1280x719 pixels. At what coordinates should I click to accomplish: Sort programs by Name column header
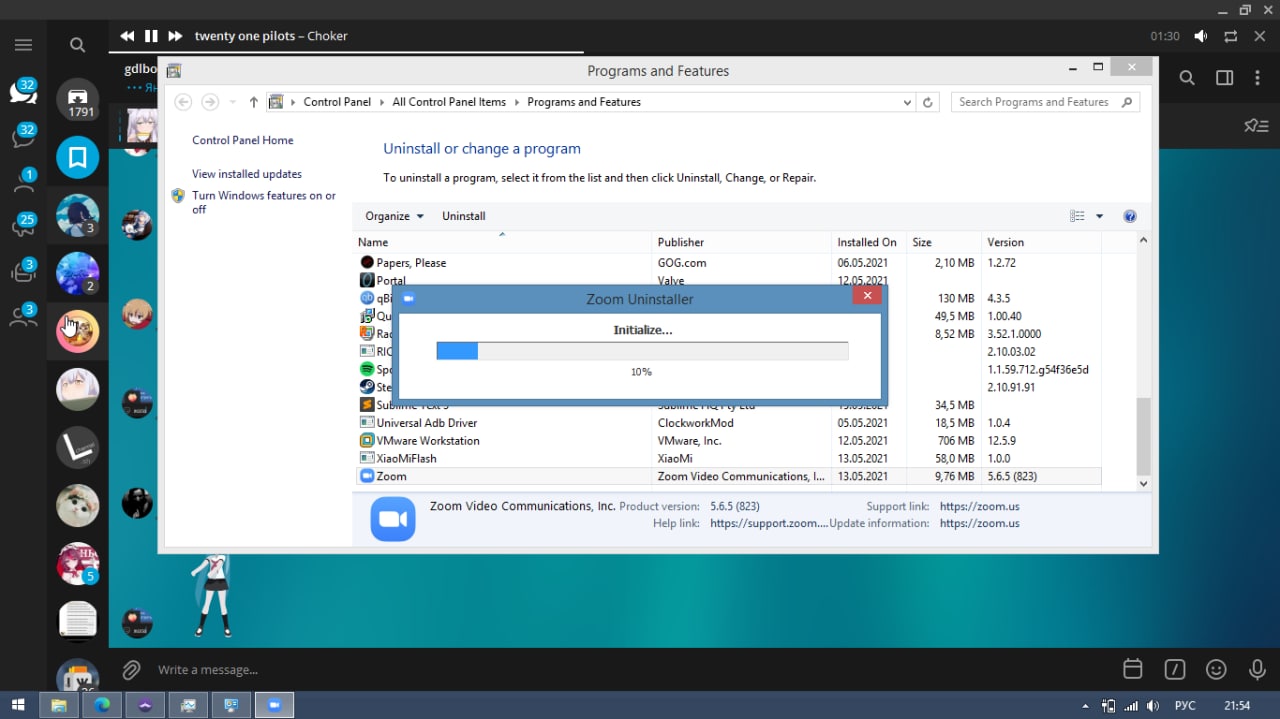point(503,242)
